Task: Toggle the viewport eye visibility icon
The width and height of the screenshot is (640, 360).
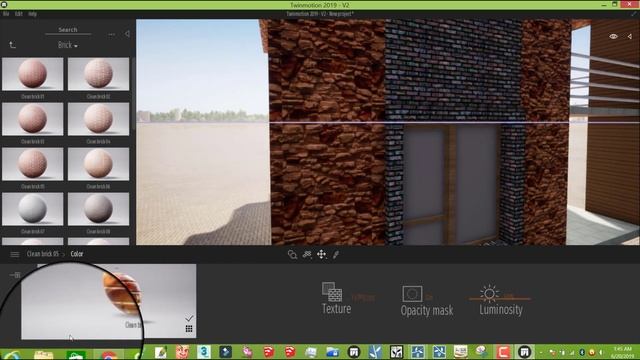Action: click(x=613, y=36)
